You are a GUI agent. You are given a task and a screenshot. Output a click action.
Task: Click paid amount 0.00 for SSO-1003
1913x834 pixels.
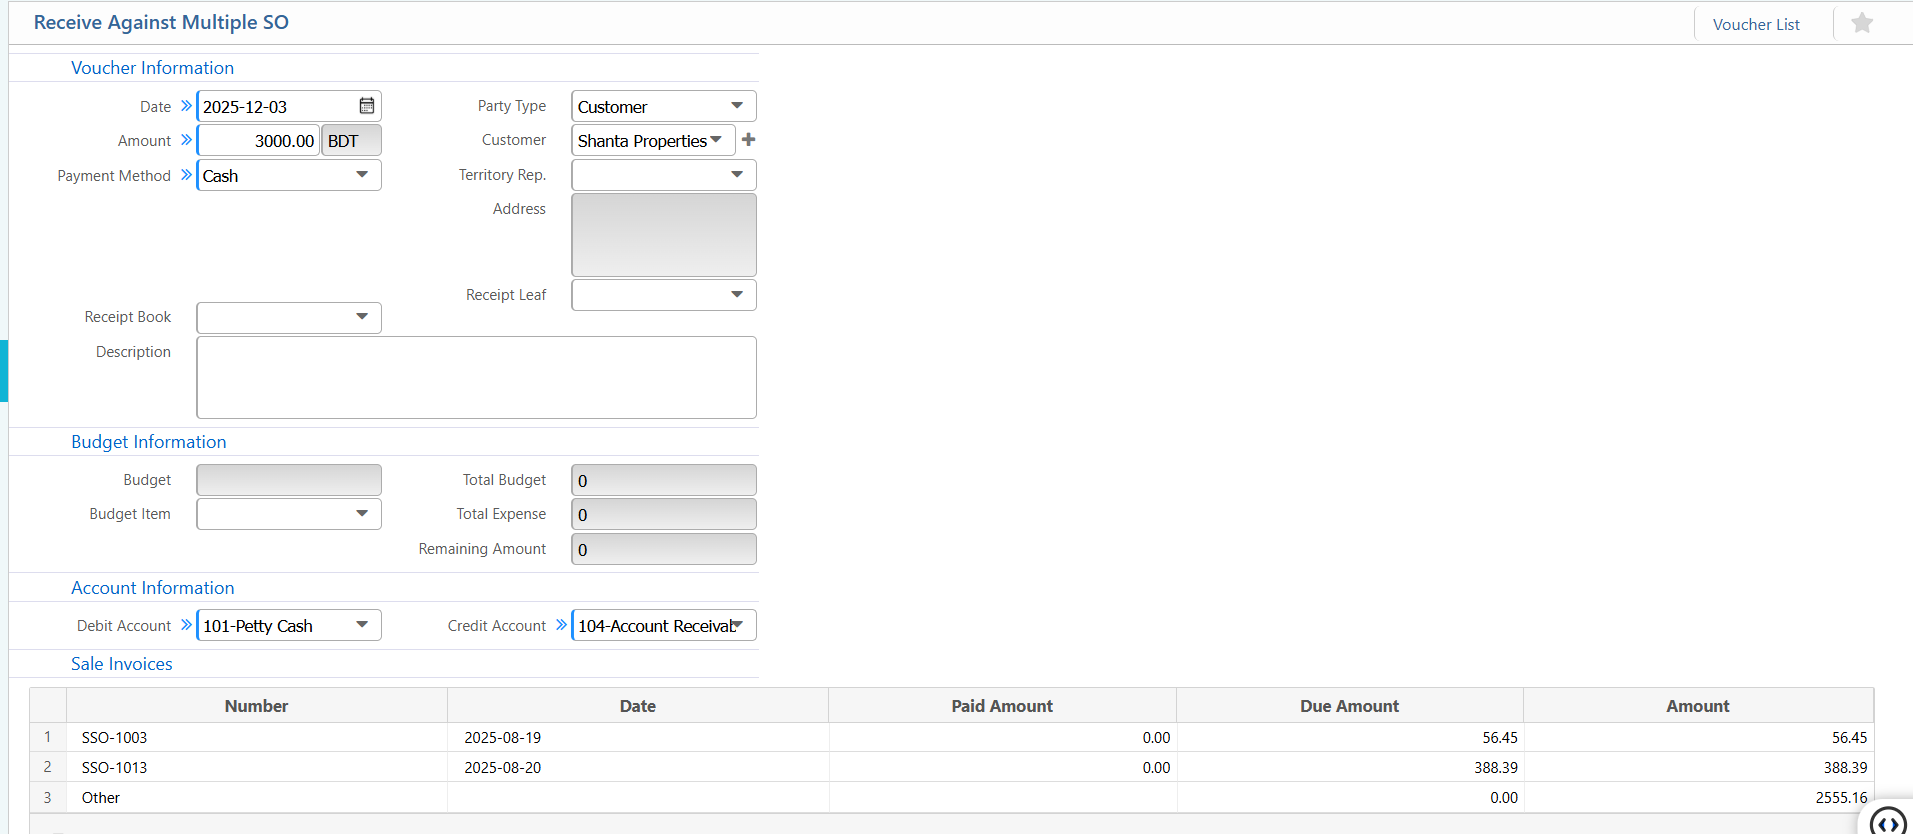(x=1002, y=737)
